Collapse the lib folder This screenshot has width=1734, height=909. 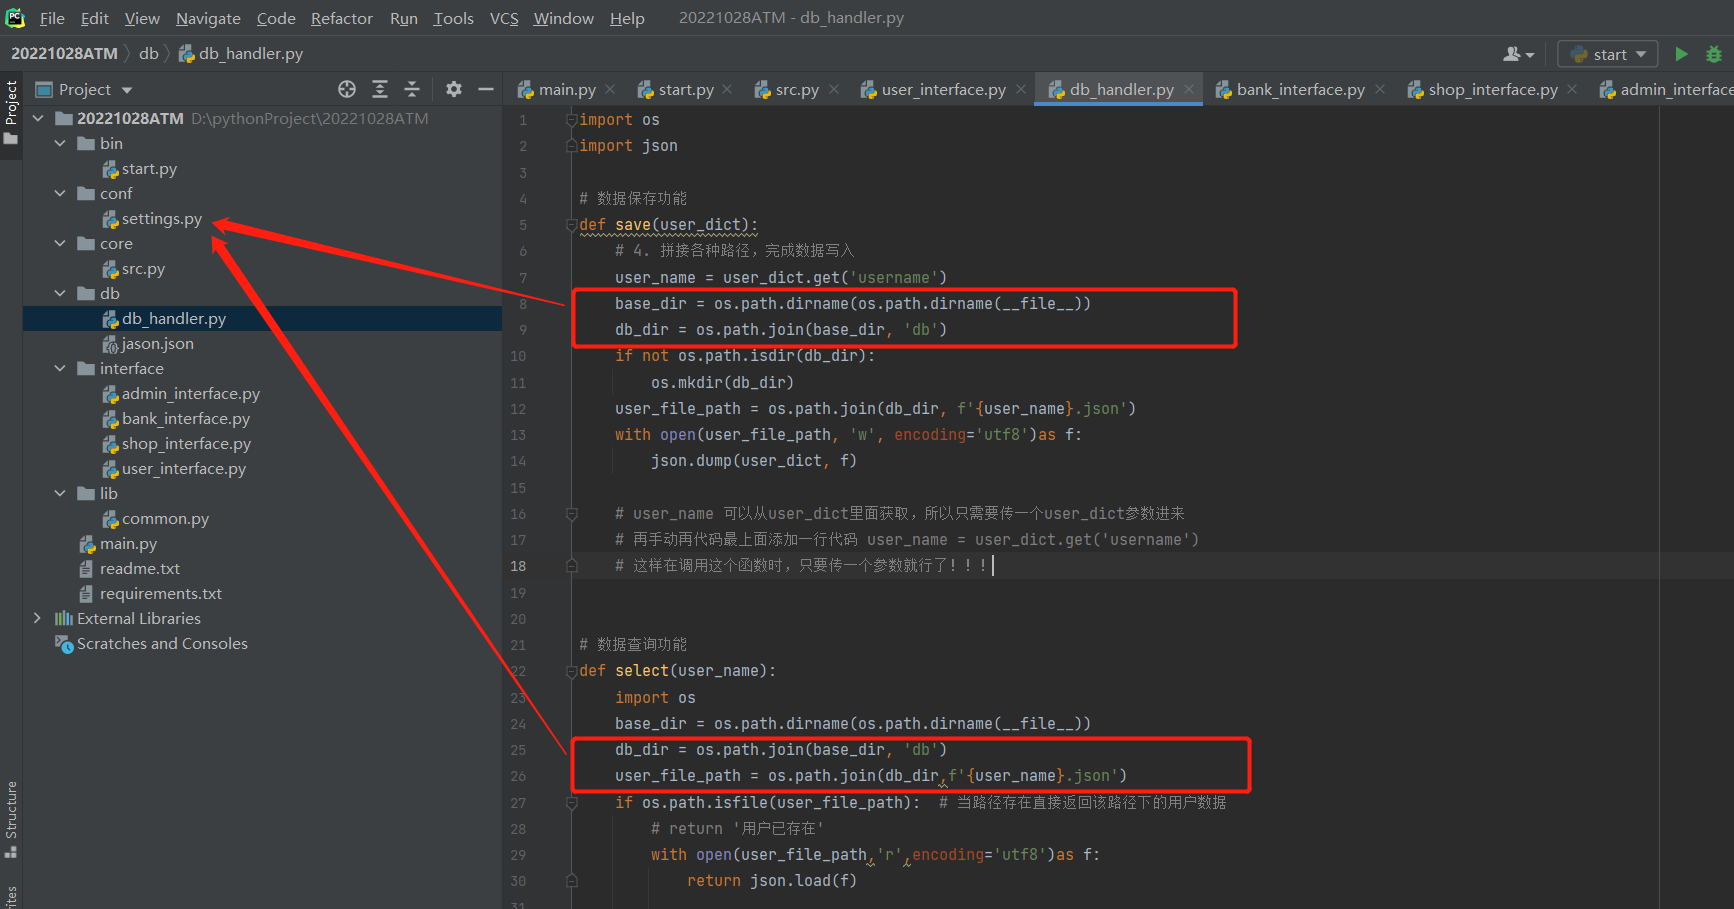(61, 493)
